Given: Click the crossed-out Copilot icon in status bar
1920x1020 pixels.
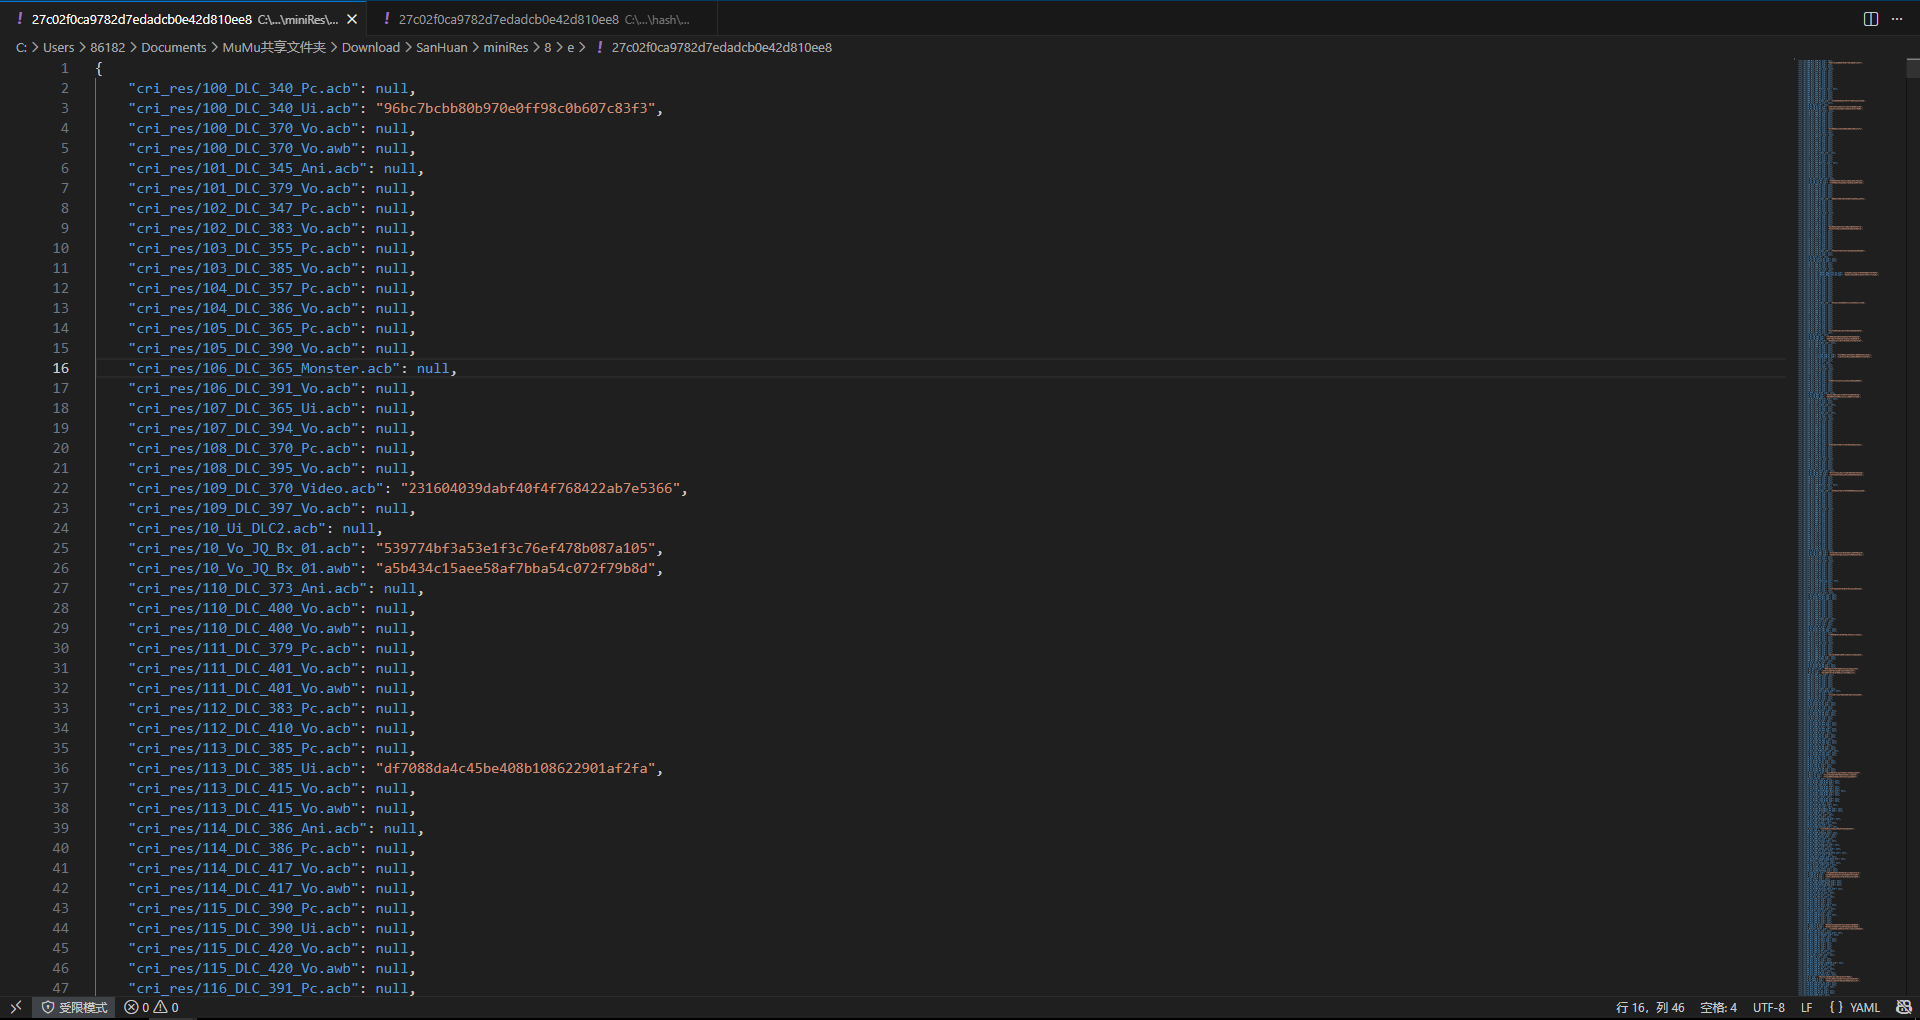Looking at the screenshot, I should [1903, 1007].
